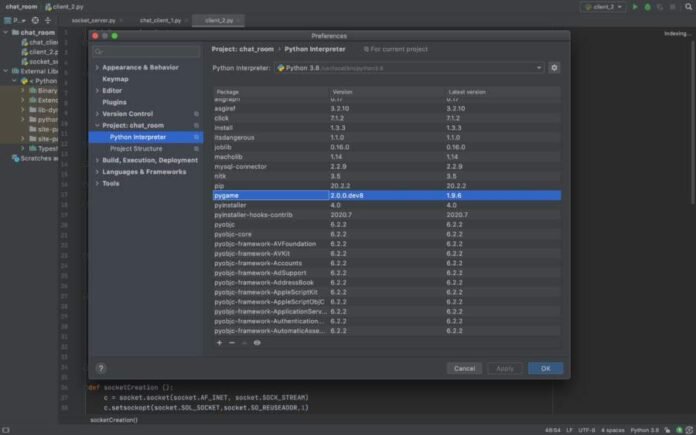Screen dimensions: 696x435
Task: Click the minus icon to uninstall package
Action: click(232, 343)
